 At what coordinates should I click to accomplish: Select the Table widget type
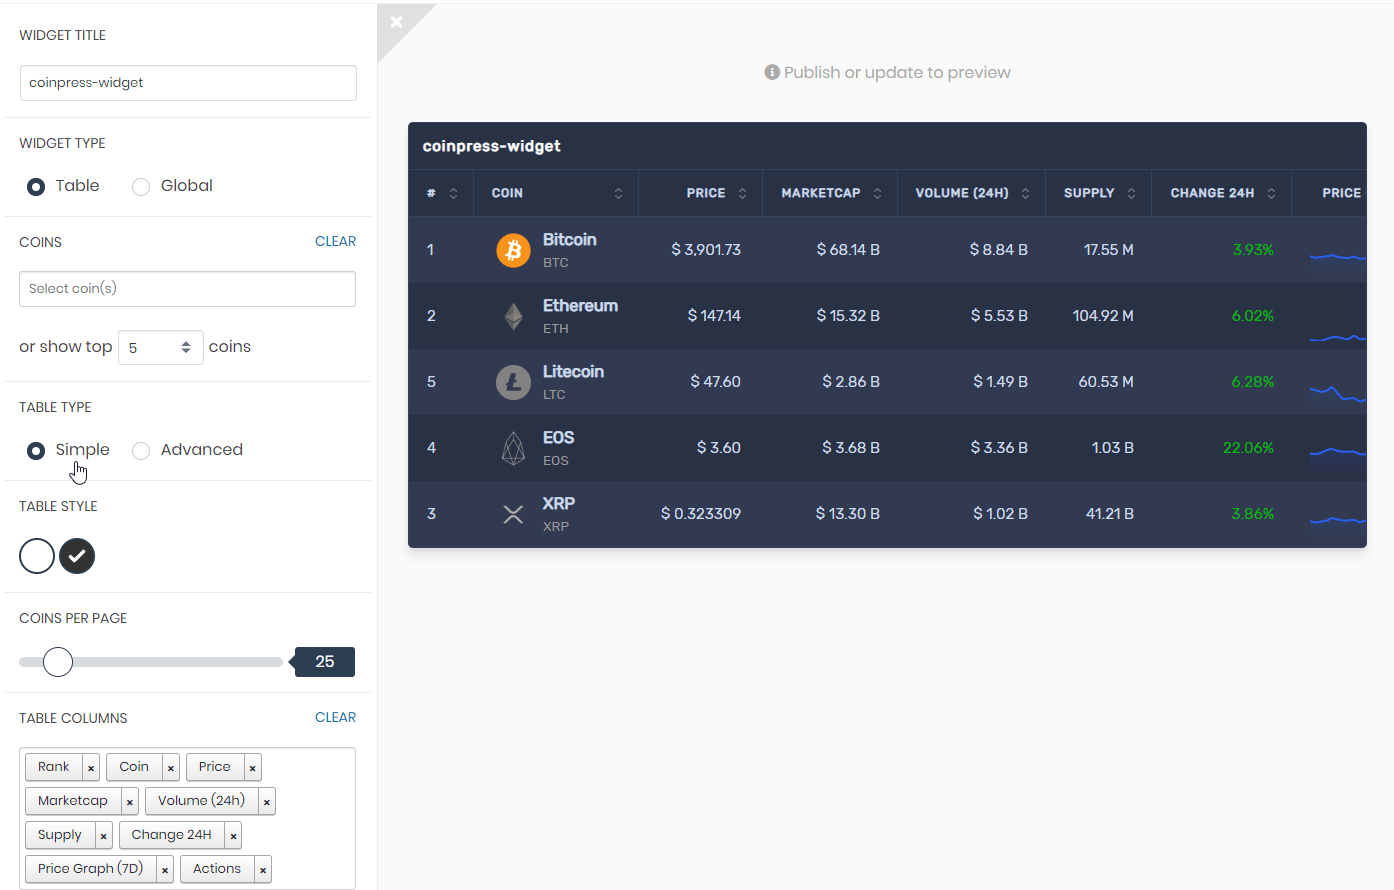click(36, 187)
